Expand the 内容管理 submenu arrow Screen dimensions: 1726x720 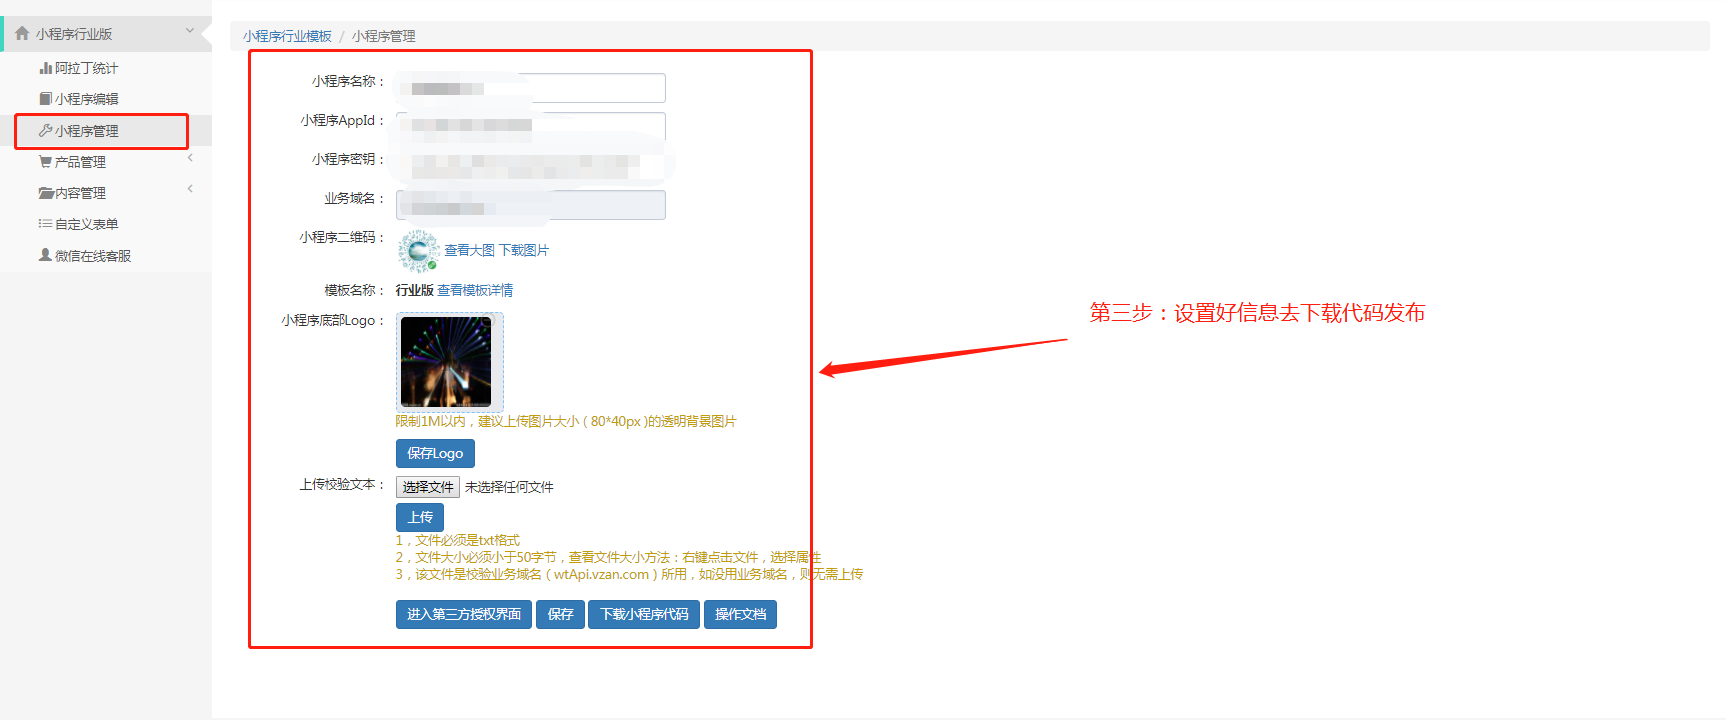coord(190,189)
